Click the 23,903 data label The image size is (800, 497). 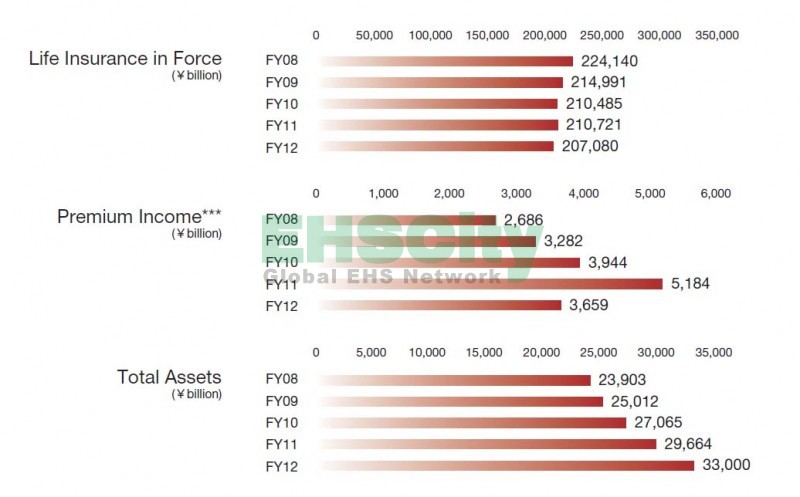627,380
